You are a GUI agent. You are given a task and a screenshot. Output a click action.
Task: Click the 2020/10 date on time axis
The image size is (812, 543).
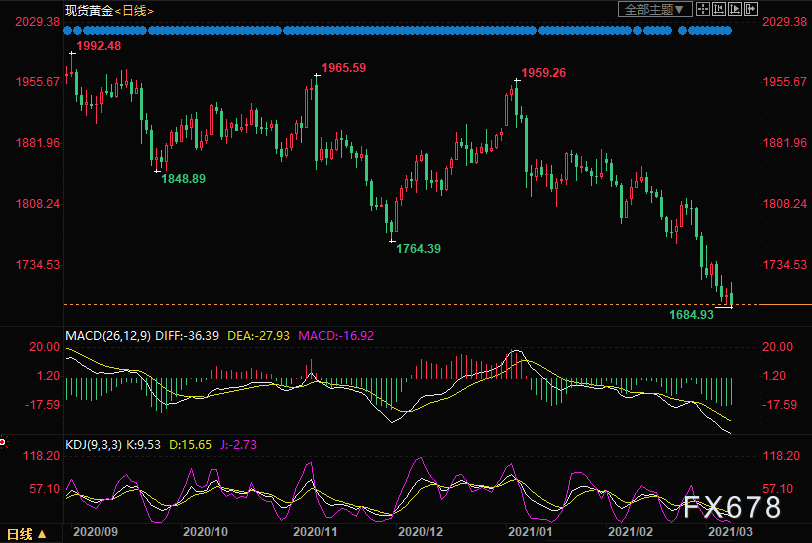pos(206,532)
